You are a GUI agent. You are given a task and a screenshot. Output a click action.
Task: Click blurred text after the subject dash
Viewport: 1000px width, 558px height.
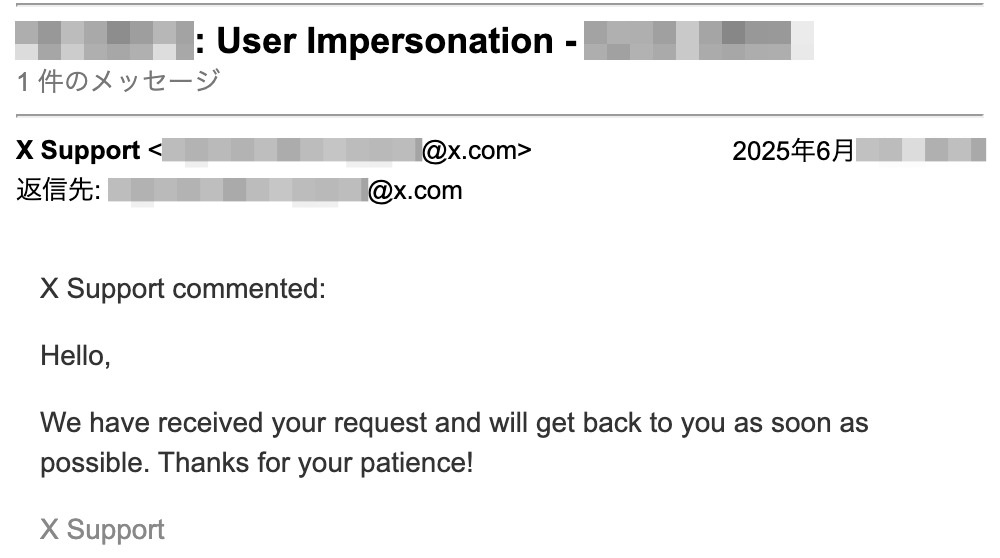(698, 41)
